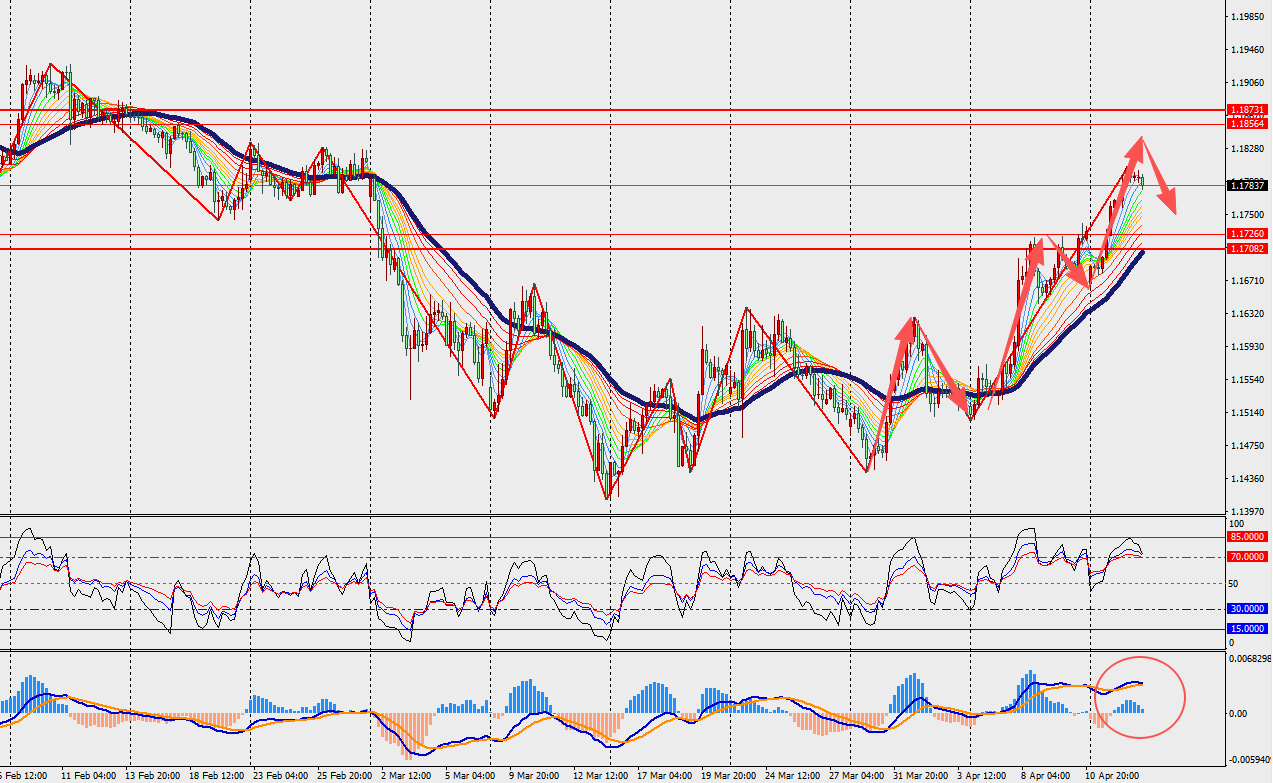This screenshot has height=783, width=1273.
Task: Select the 25 Feb 20:00 time axis label
Action: (x=344, y=775)
